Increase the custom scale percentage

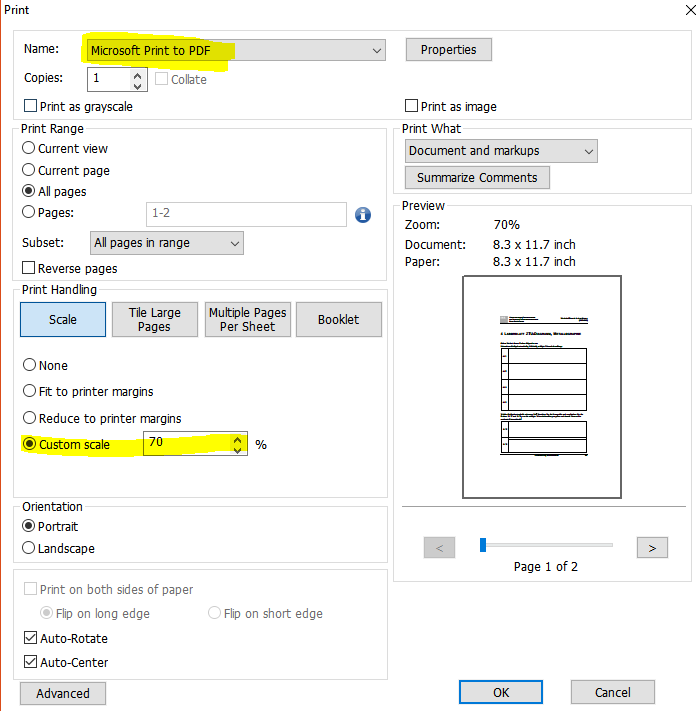click(237, 439)
